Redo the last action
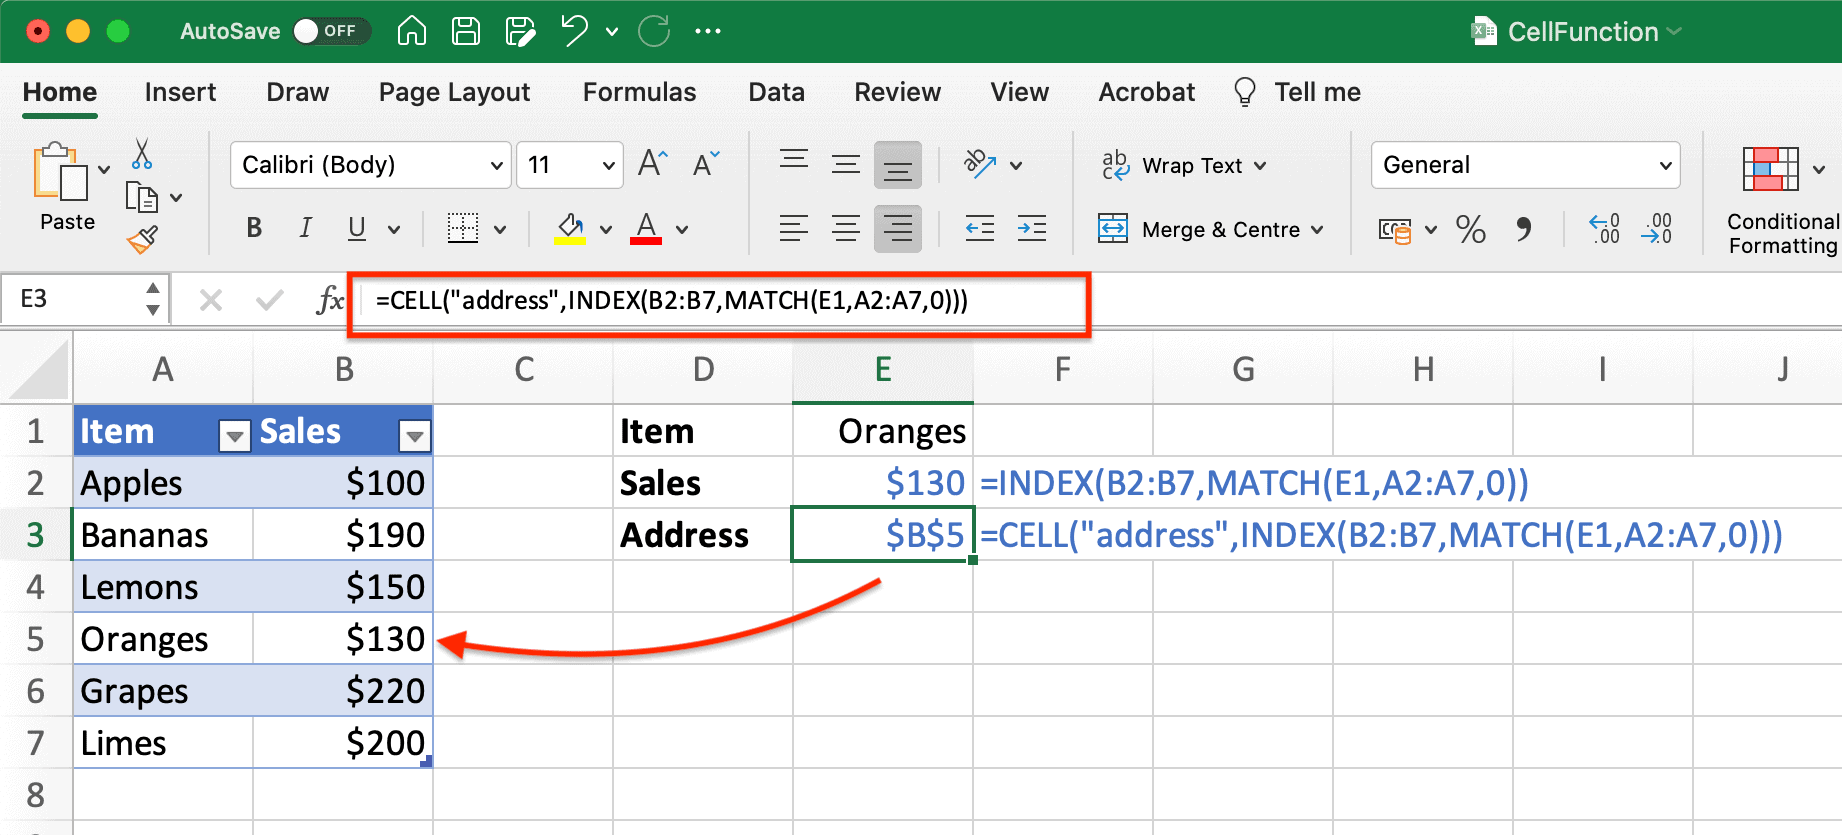This screenshot has height=835, width=1842. click(654, 31)
